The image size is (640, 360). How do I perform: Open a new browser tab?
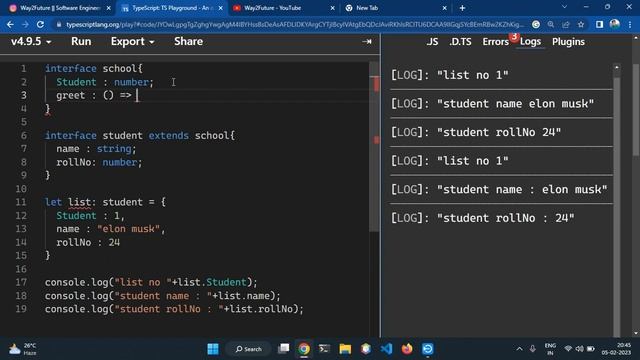462,8
